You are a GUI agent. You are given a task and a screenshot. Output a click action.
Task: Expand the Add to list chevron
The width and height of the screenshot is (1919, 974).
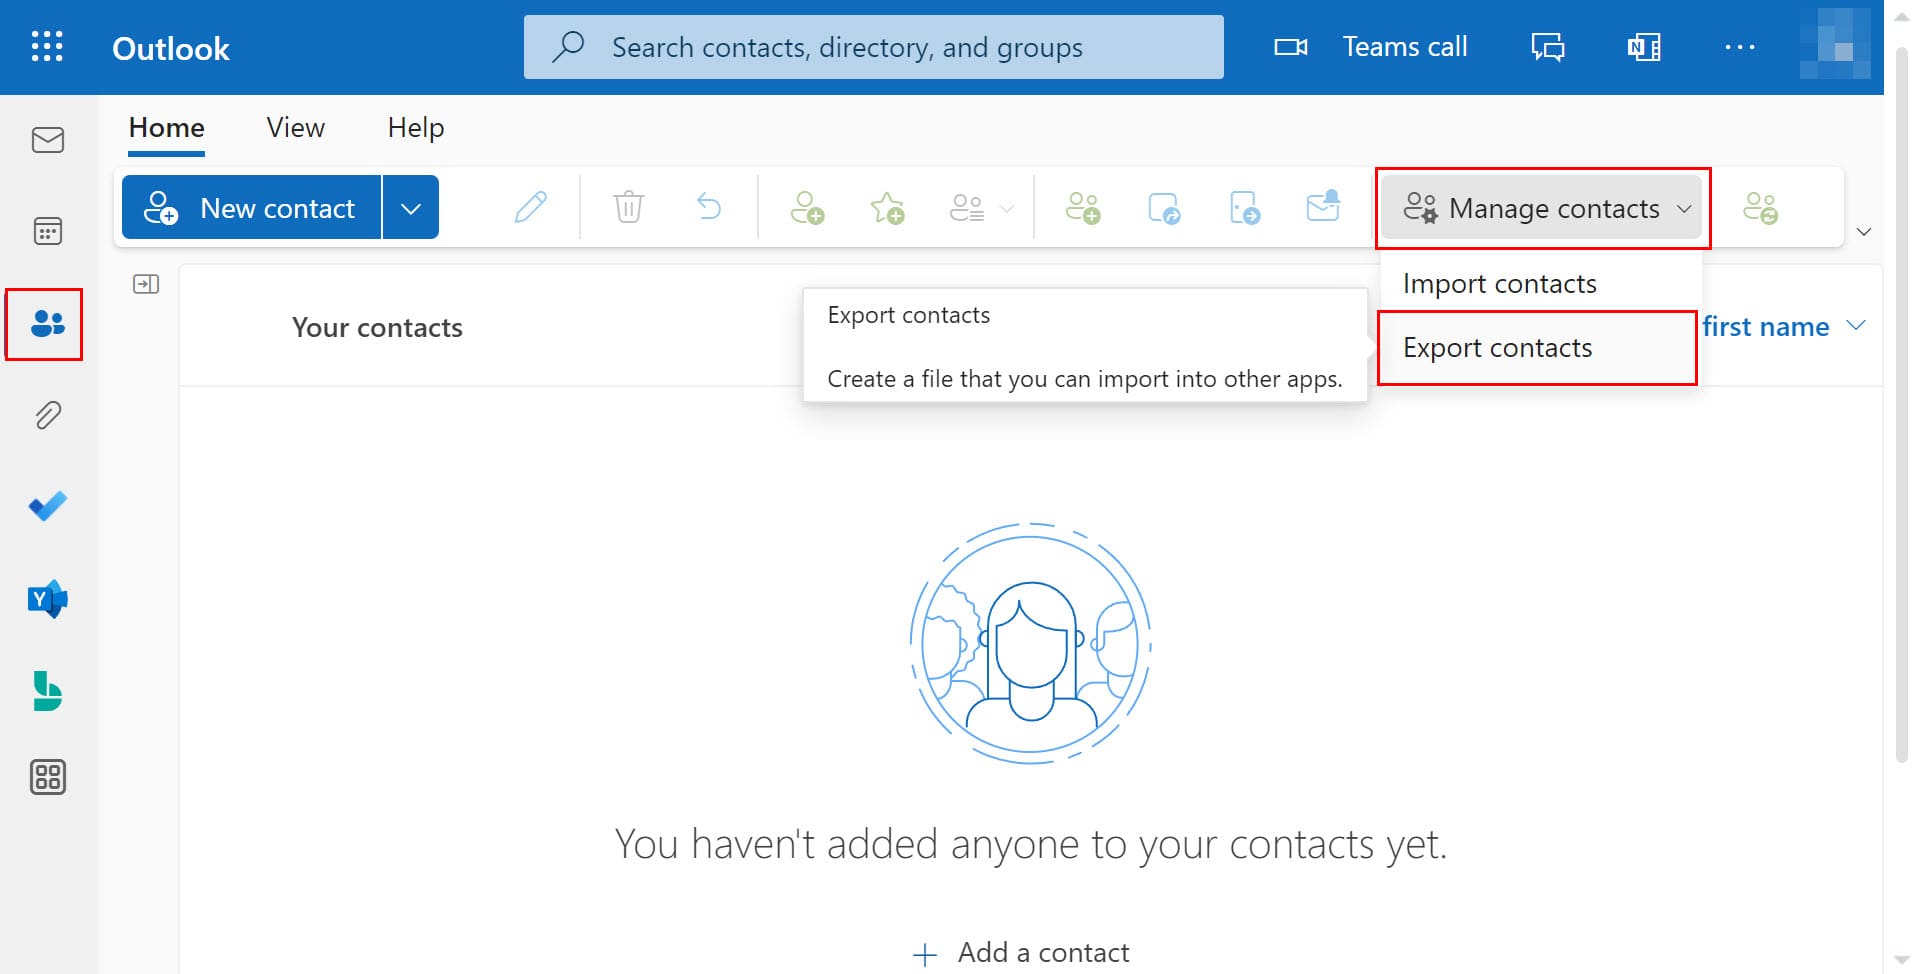coord(1007,208)
